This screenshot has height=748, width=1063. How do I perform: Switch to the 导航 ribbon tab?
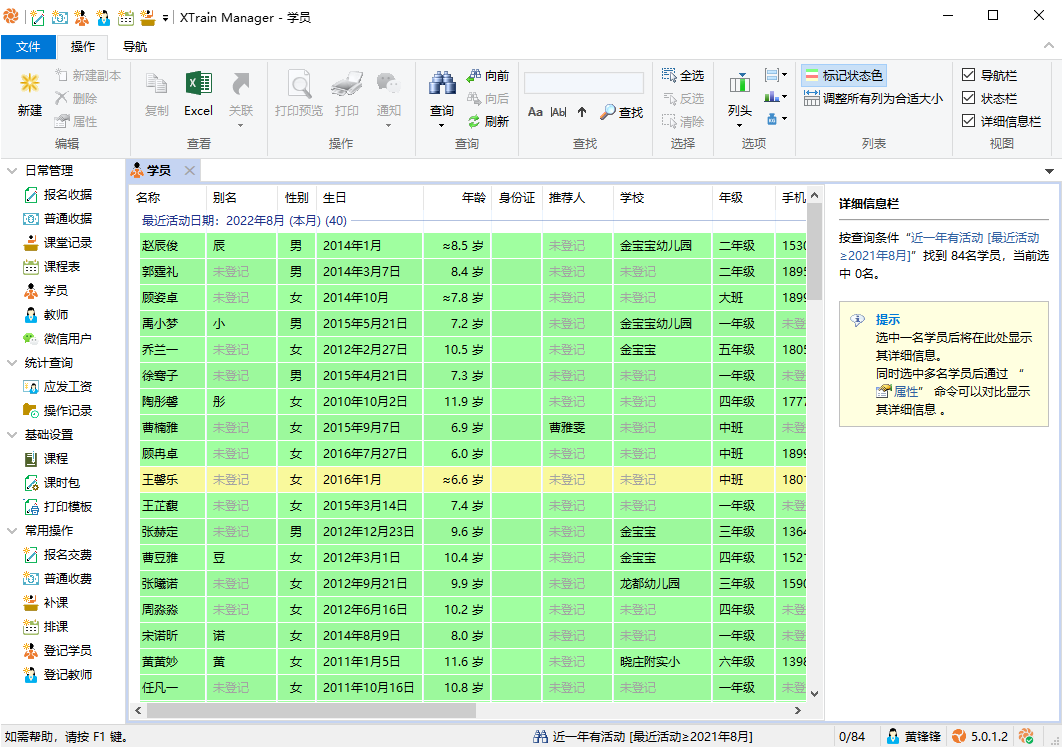[x=135, y=46]
